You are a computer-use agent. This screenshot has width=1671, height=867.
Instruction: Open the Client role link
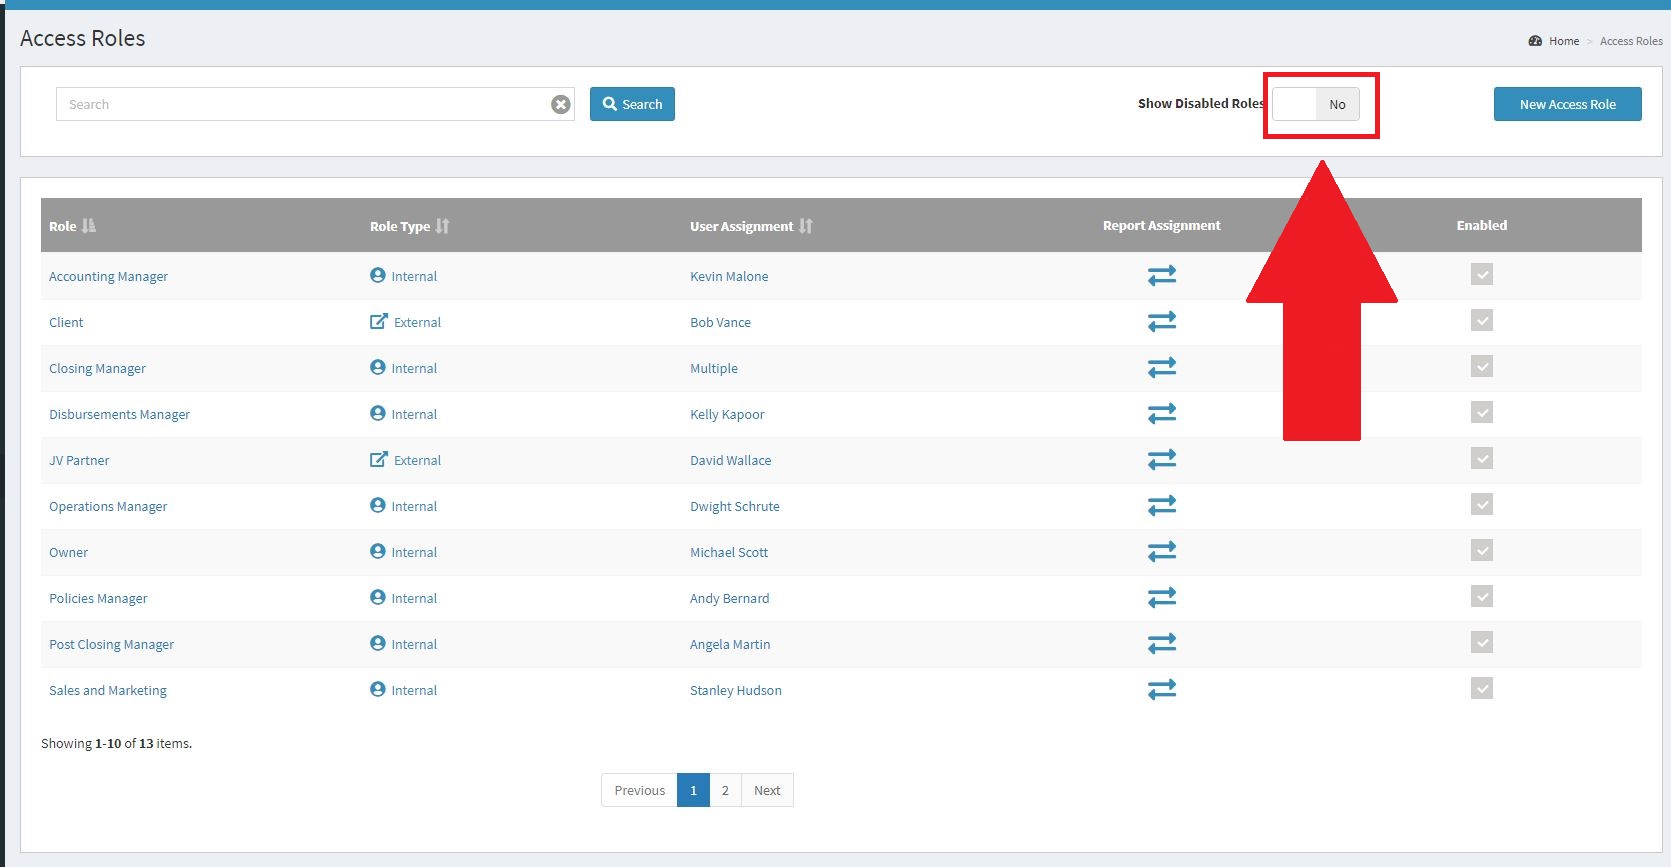point(66,322)
